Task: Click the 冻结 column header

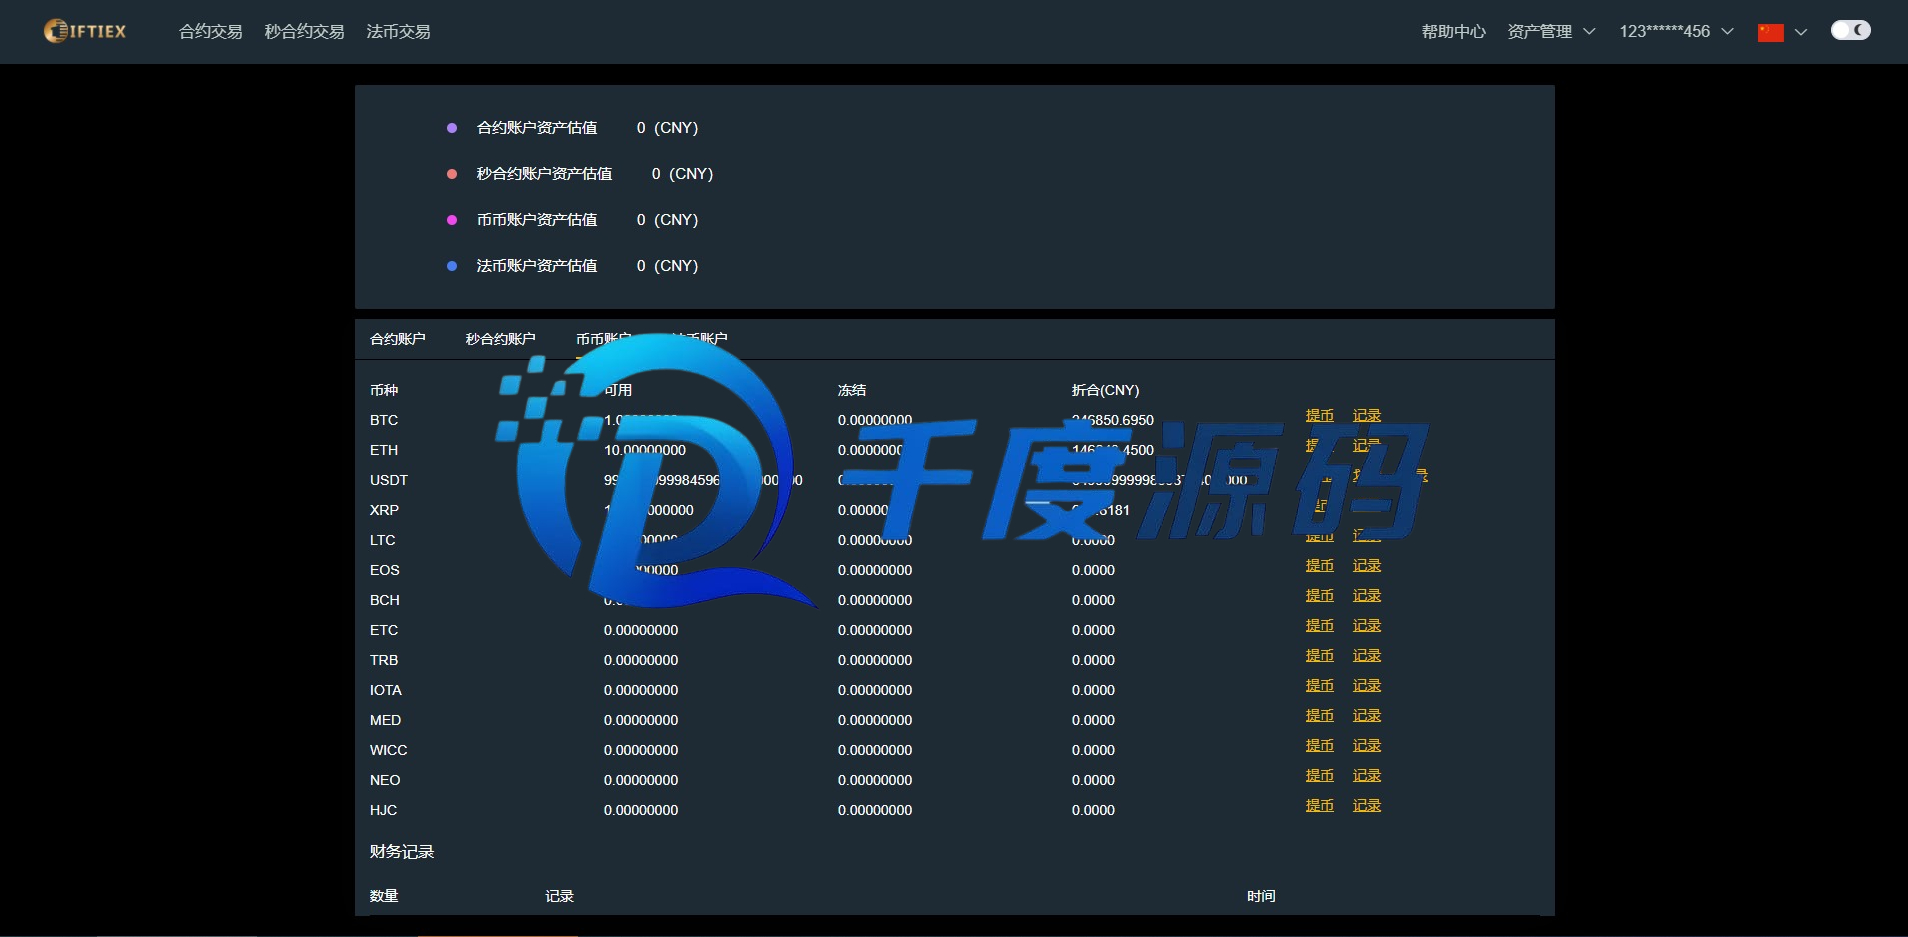Action: 852,390
